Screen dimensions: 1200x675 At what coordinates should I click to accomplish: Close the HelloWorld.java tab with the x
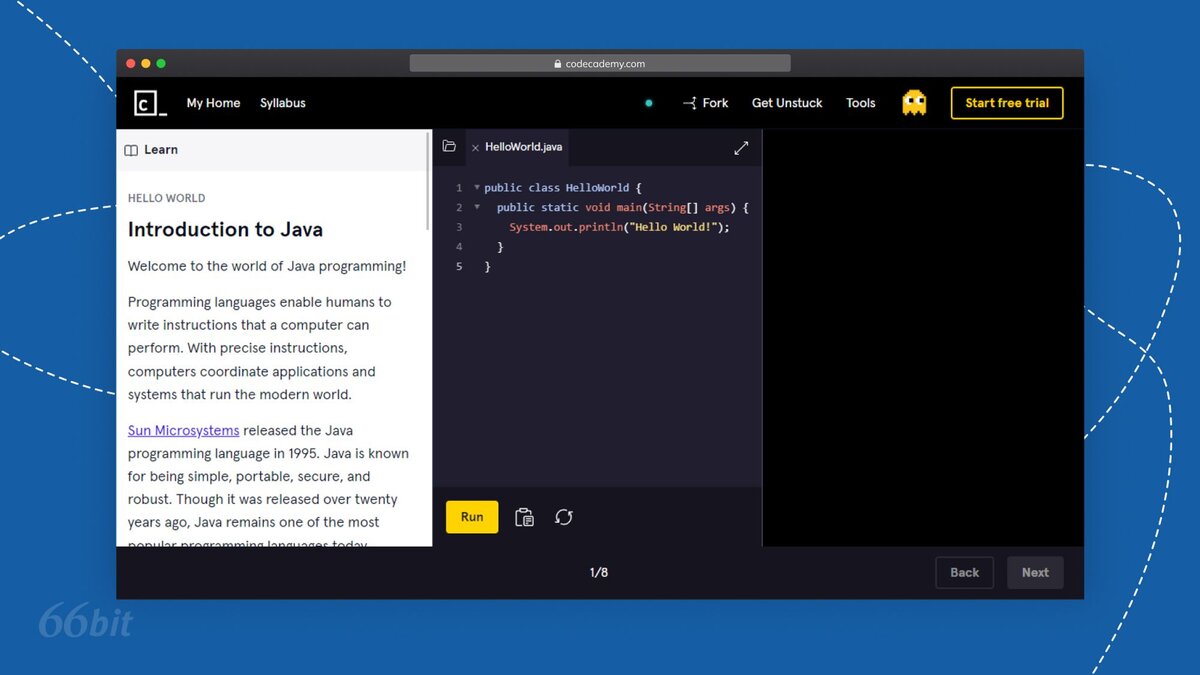(475, 148)
